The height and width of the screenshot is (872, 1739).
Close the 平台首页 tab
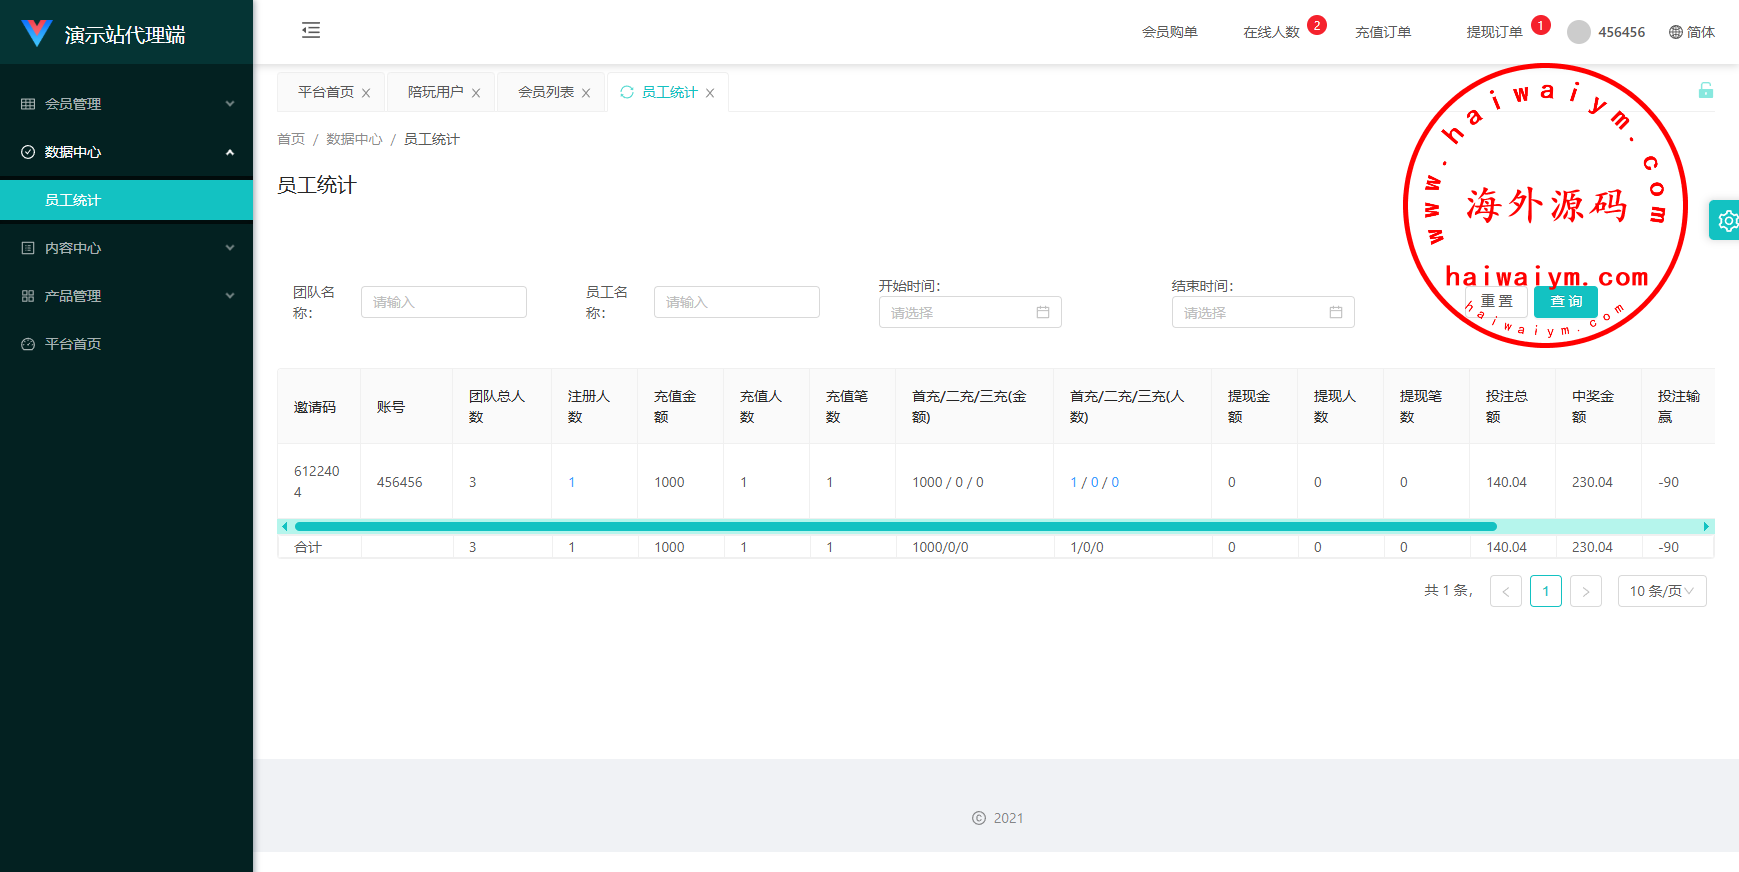coord(366,93)
